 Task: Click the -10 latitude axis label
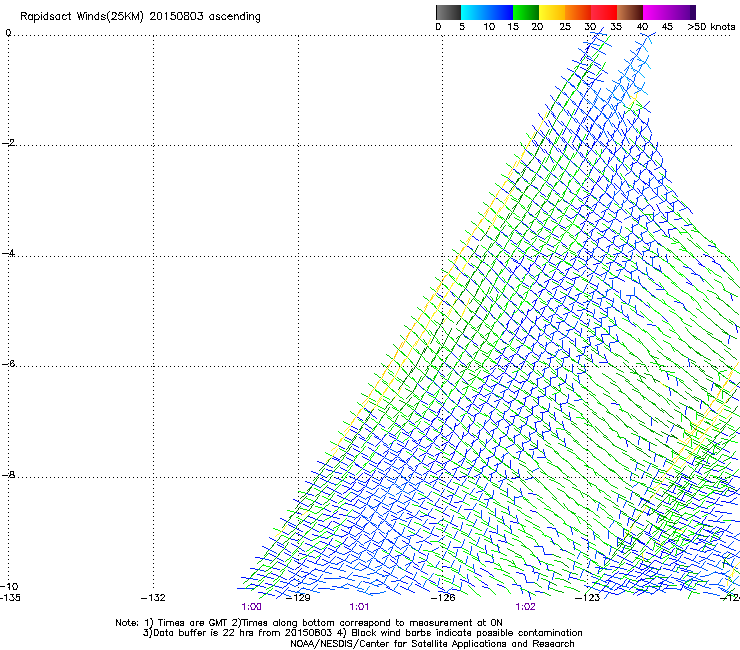click(x=9, y=586)
